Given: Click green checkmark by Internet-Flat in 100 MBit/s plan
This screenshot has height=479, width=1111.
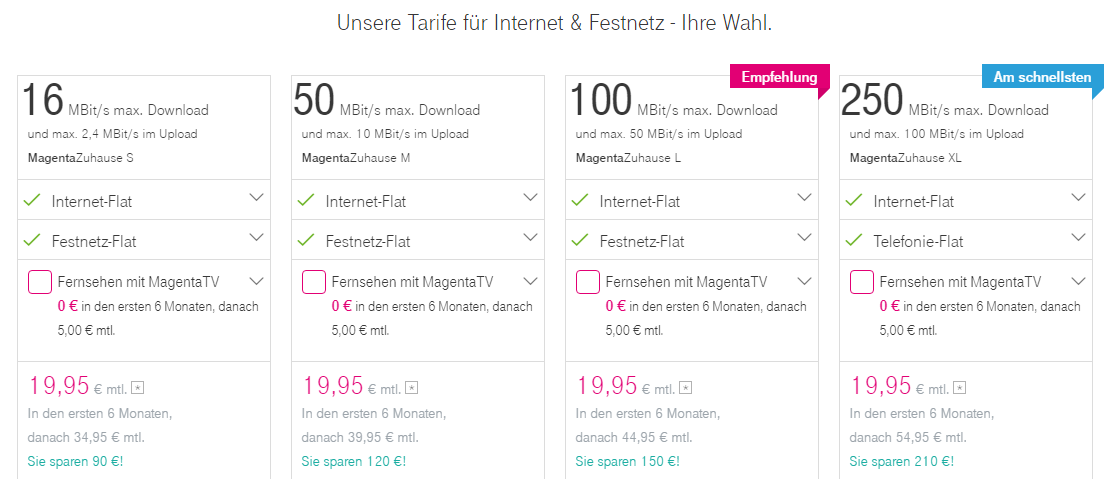Looking at the screenshot, I should pos(580,201).
